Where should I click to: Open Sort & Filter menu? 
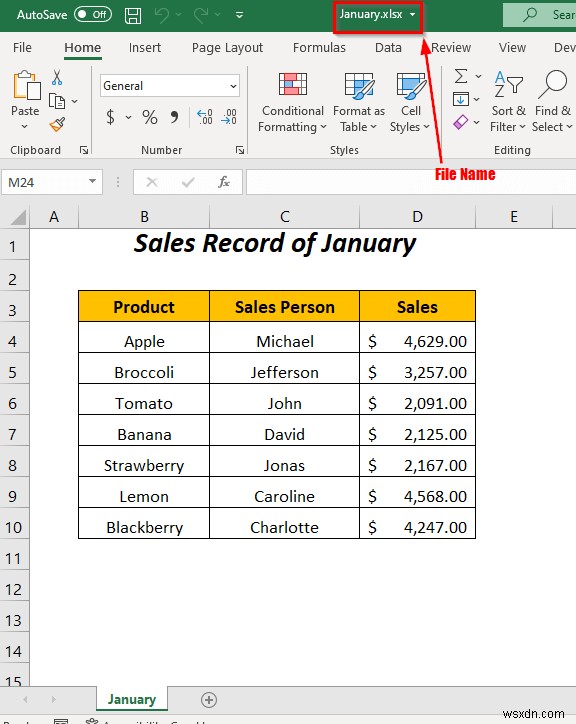pyautogui.click(x=508, y=103)
